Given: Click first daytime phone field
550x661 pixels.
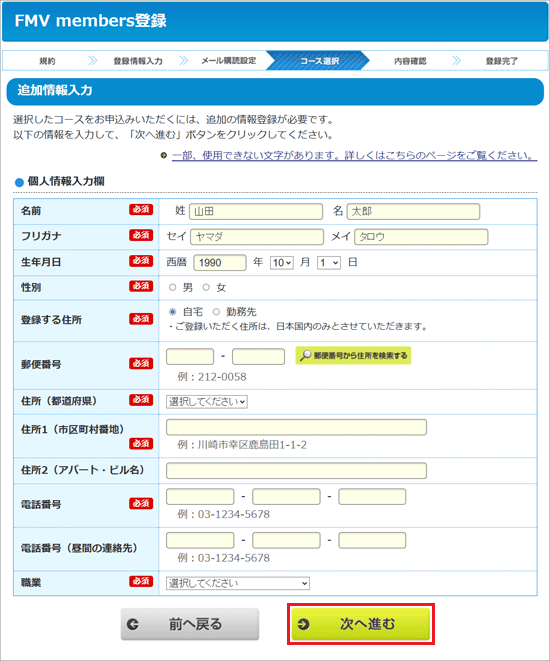Looking at the screenshot, I should click(x=200, y=540).
